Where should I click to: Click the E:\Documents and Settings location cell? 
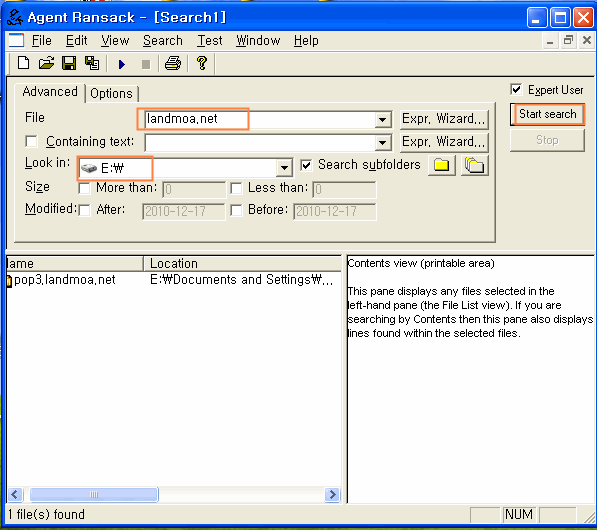242,280
